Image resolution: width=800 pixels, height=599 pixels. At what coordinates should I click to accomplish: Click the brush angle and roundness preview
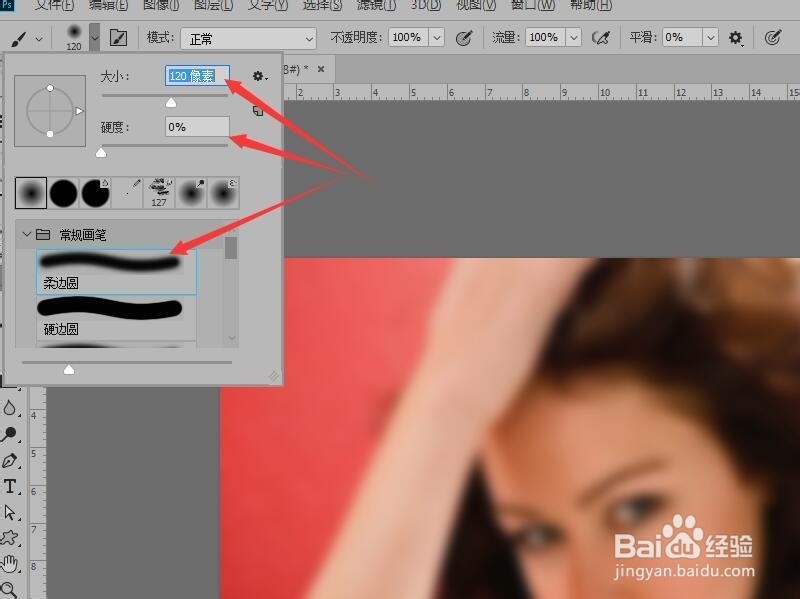[50, 111]
